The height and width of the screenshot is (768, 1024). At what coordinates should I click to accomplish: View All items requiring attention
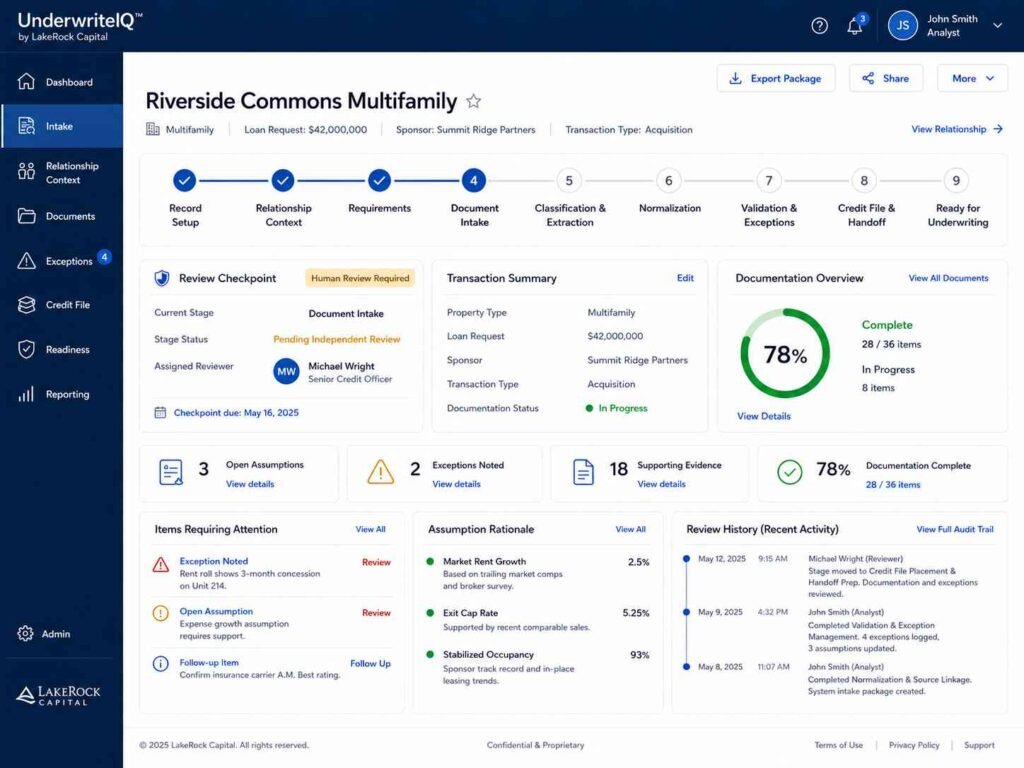(370, 529)
